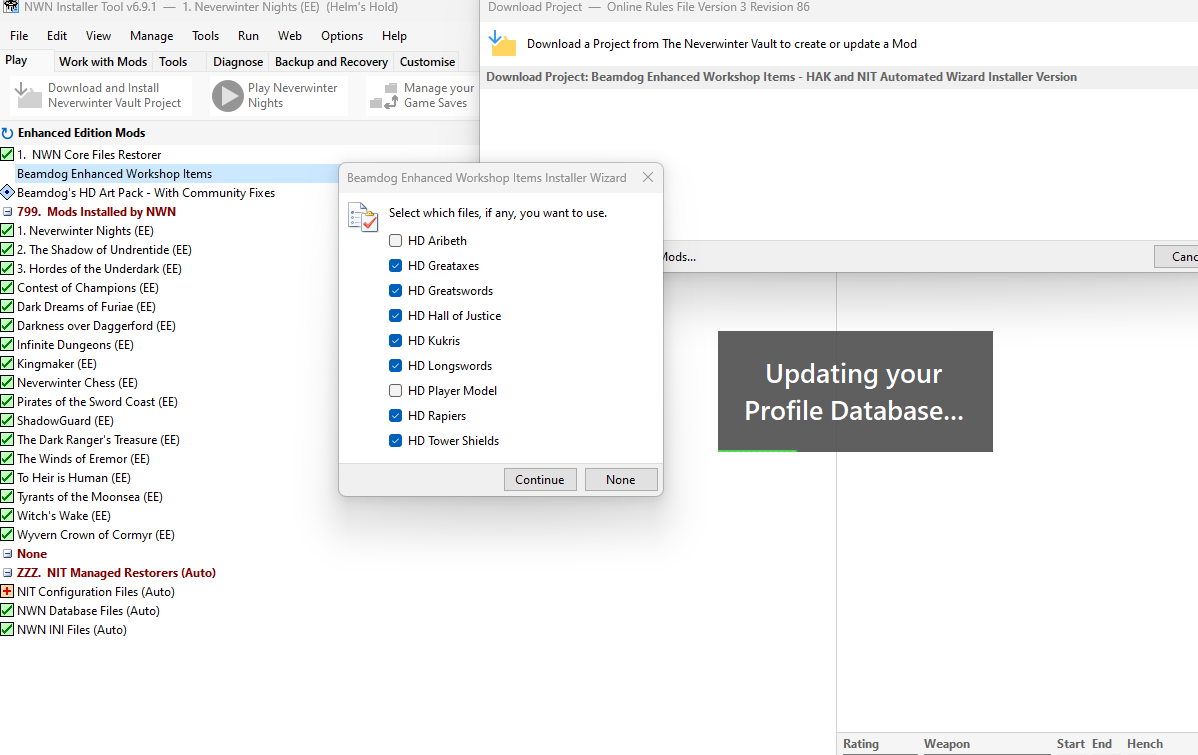Click the download folder icon in Download Project window

coord(503,44)
